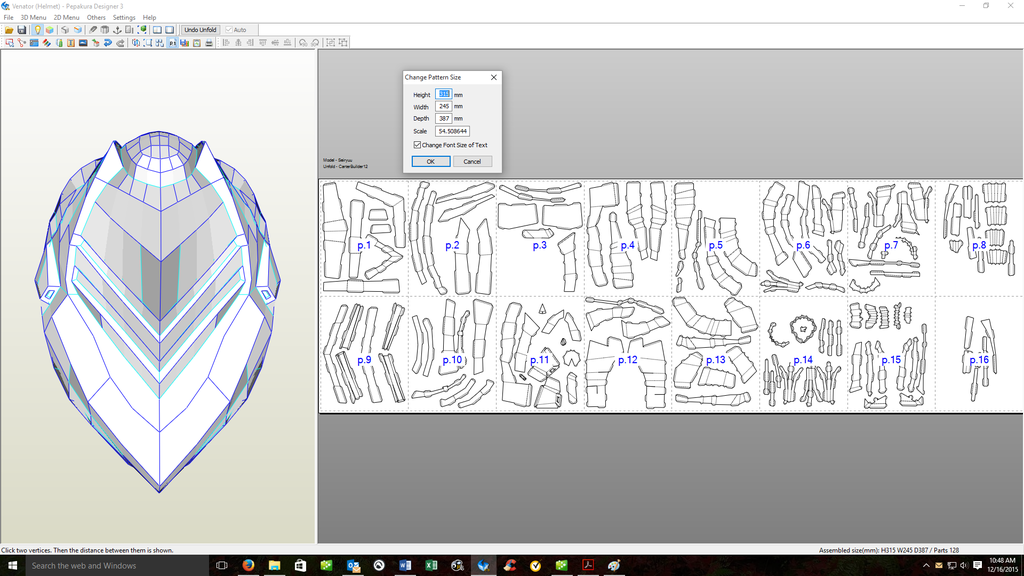
Task: Toggle the light bulb lighting icon
Action: click(x=37, y=30)
